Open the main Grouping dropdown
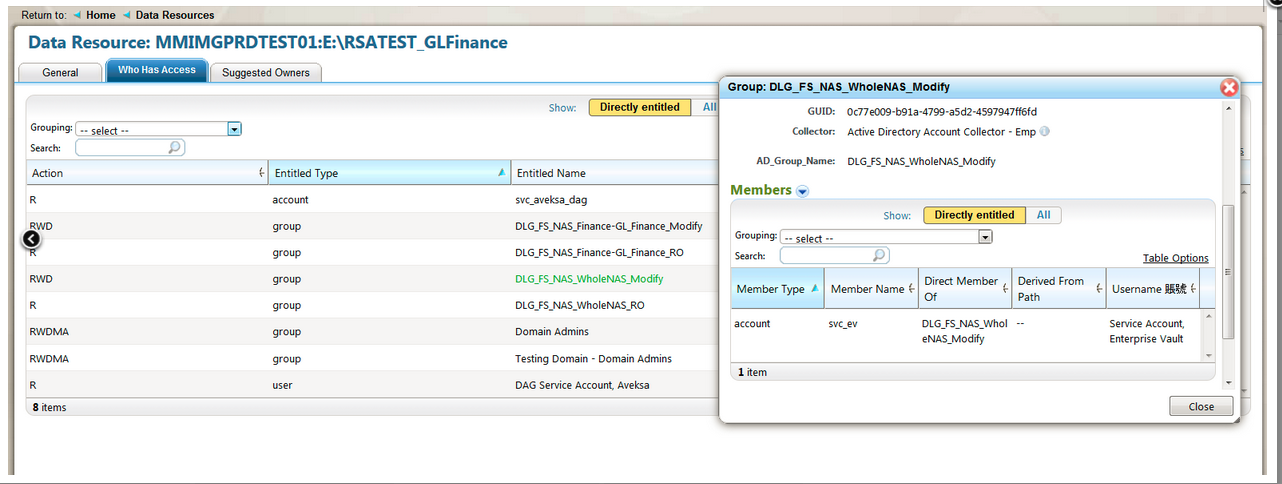Image resolution: width=1282 pixels, height=484 pixels. [234, 129]
